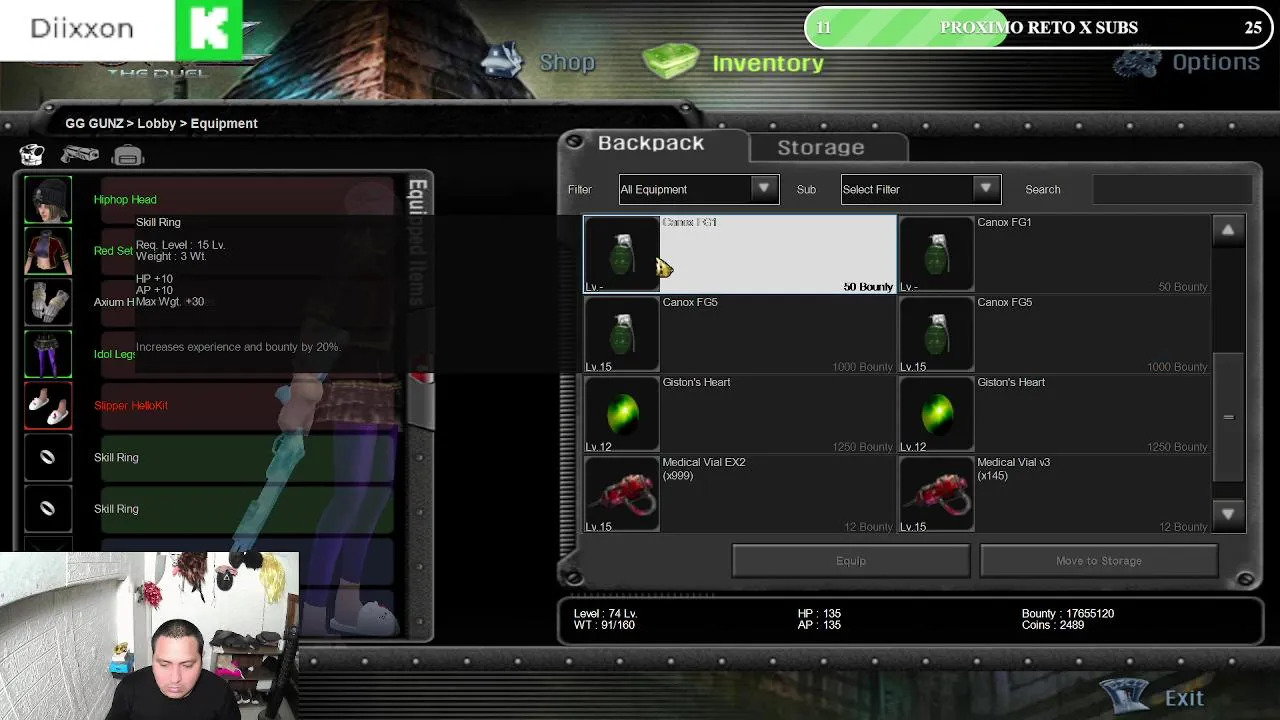Viewport: 1280px width, 720px height.
Task: Open the Shop menu
Action: point(567,62)
